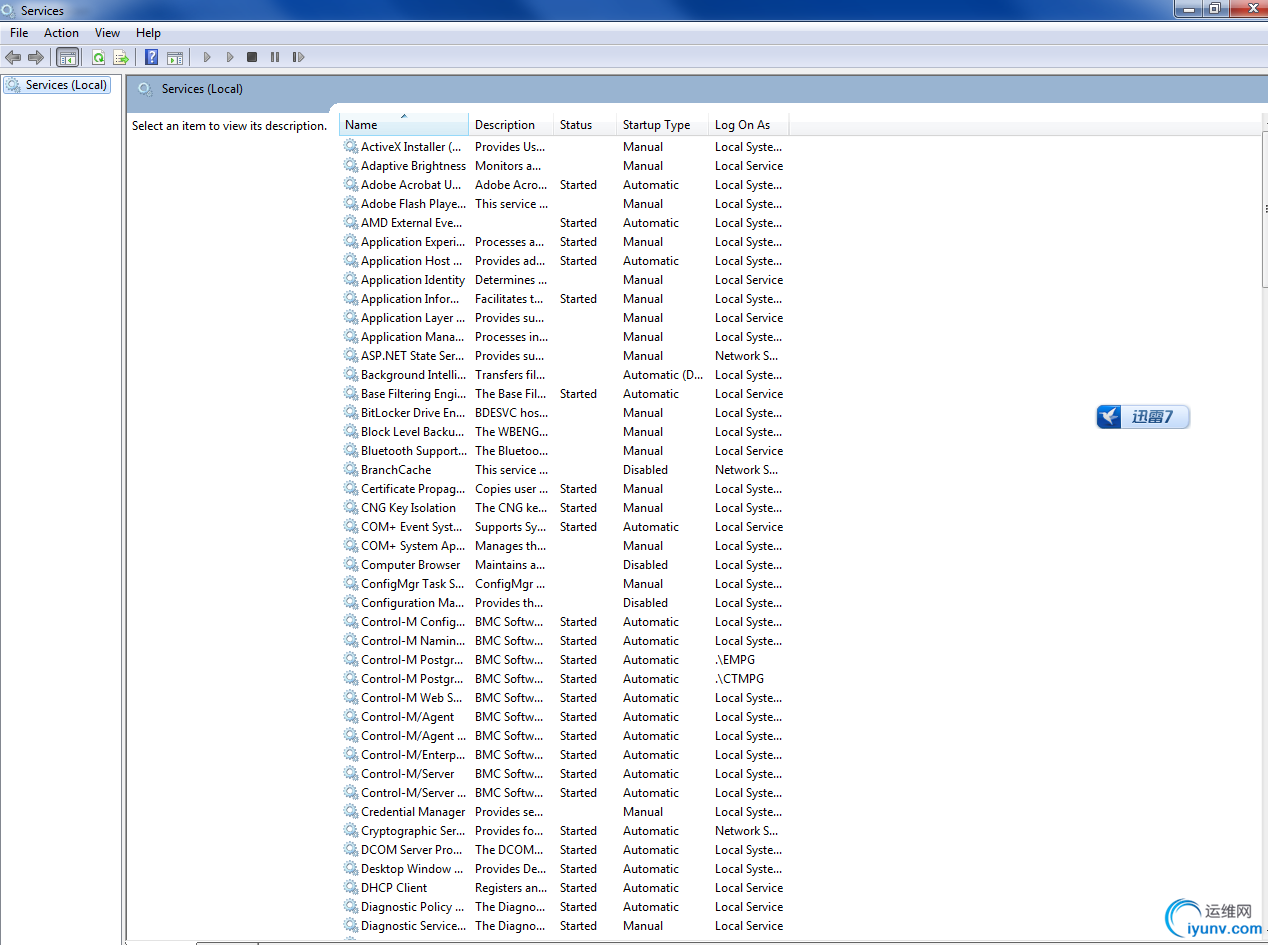
Task: Select the Application Host service name
Action: coord(412,260)
